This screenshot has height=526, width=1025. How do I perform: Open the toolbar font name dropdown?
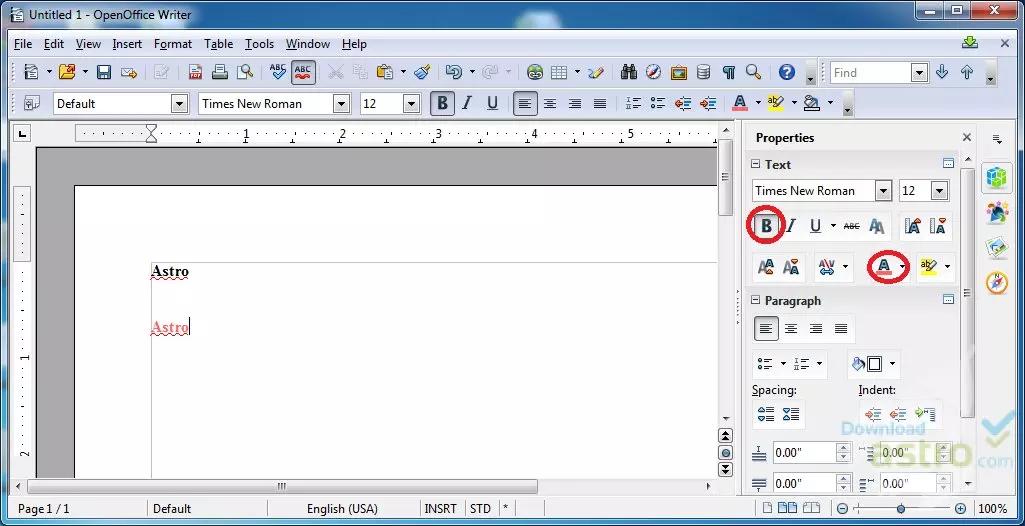click(x=341, y=103)
